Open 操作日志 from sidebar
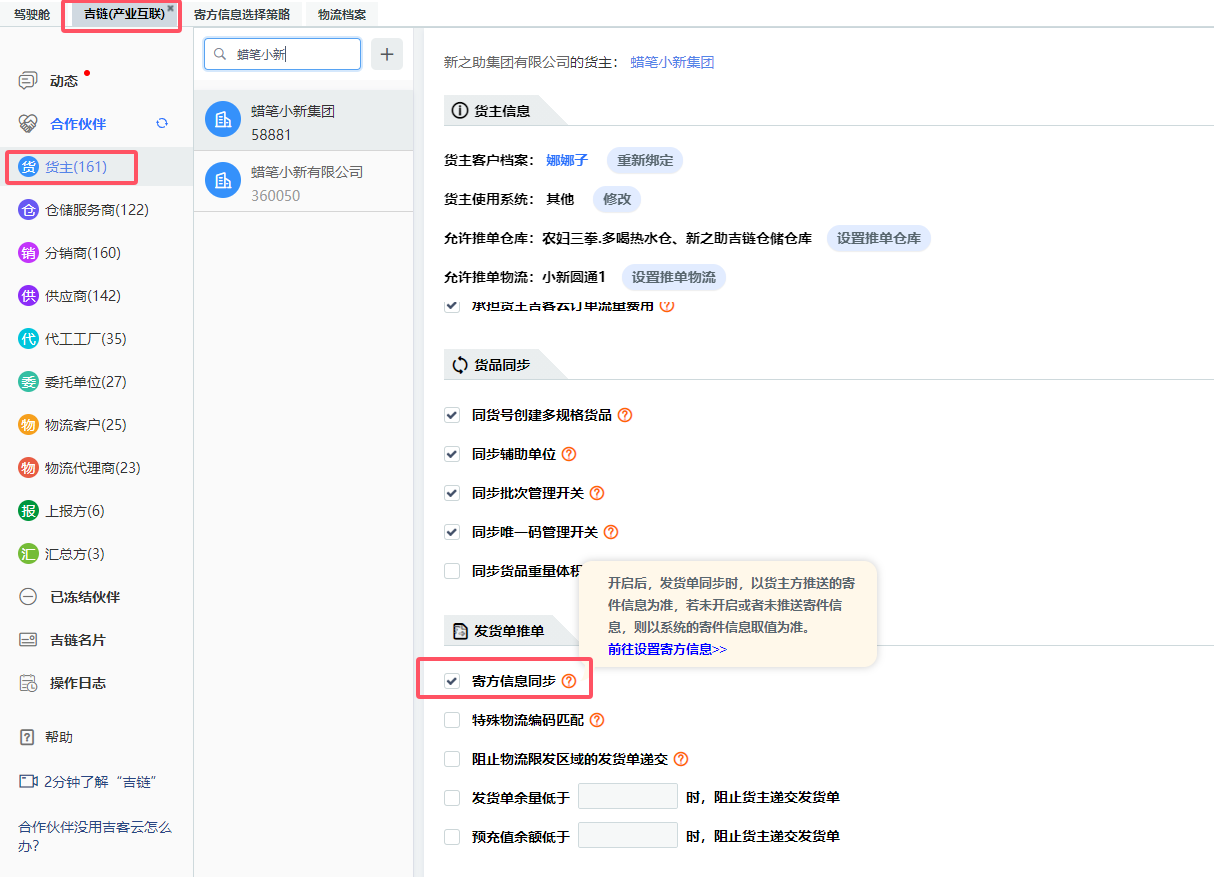Image resolution: width=1214 pixels, height=877 pixels. pos(78,683)
